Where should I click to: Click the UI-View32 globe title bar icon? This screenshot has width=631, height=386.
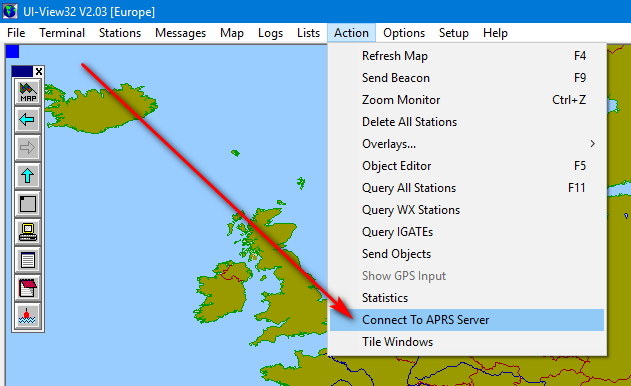pyautogui.click(x=10, y=11)
